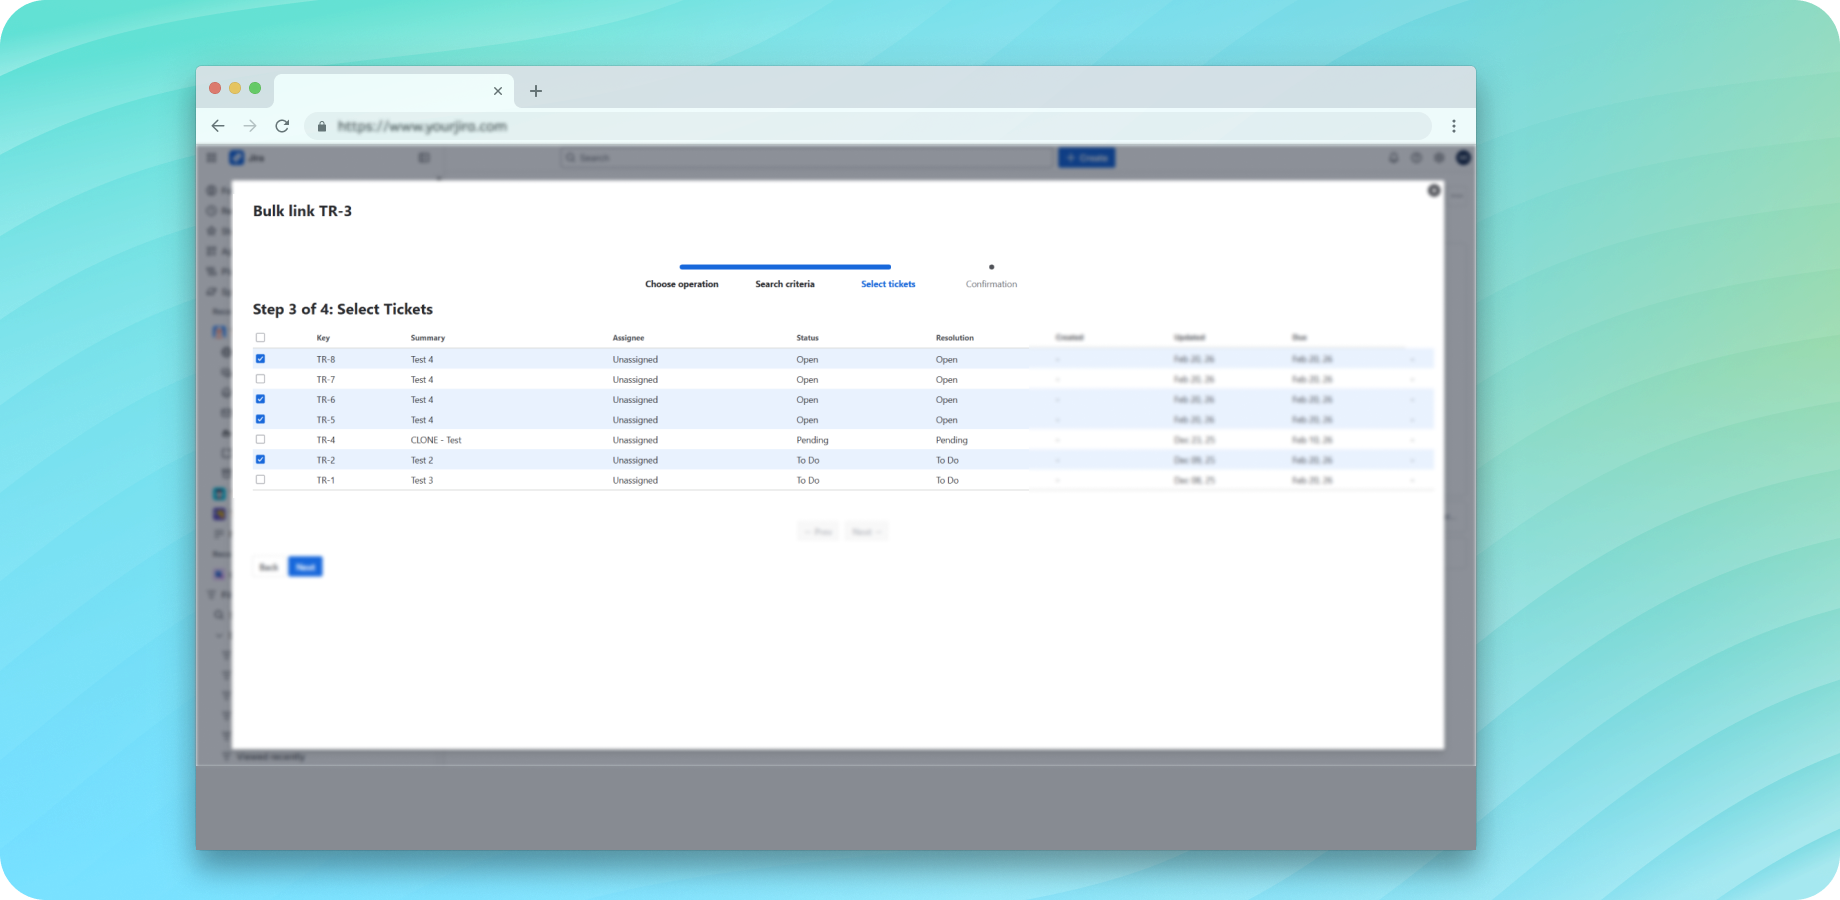1840x900 pixels.
Task: Click the TR-1 key cell
Action: click(326, 480)
